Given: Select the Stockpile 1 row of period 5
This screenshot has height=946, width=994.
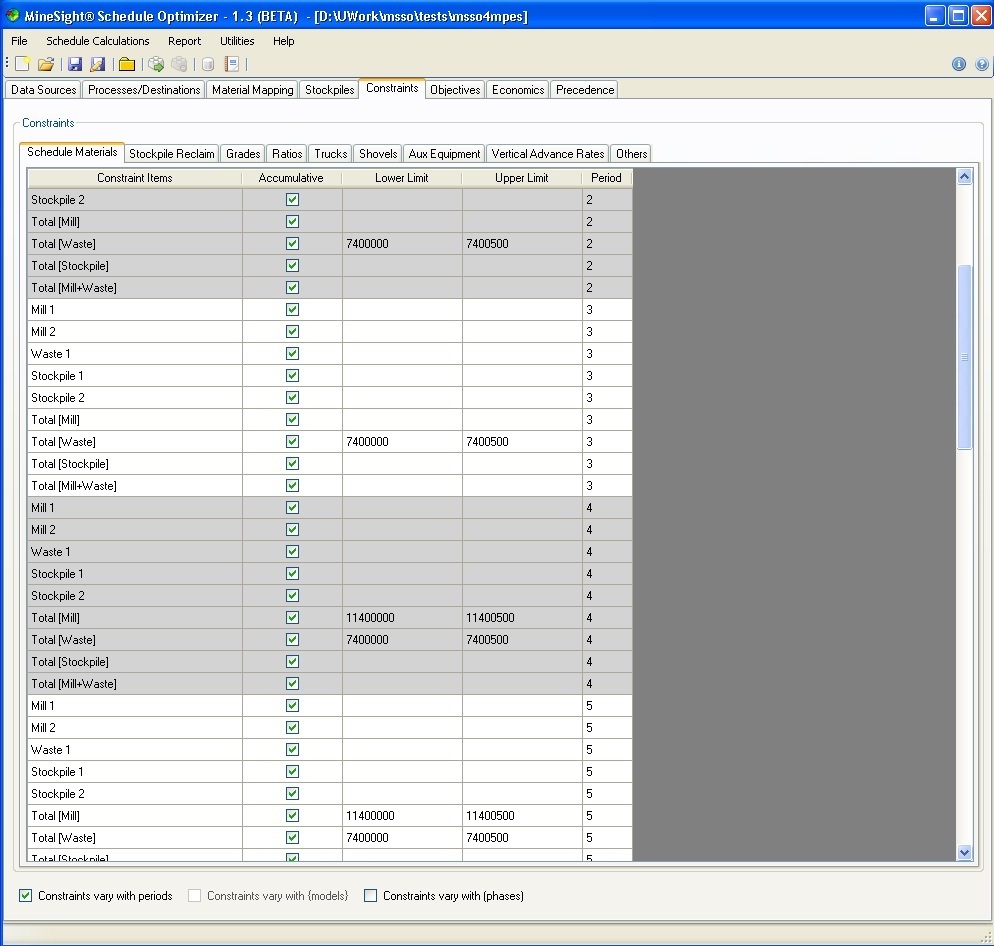Looking at the screenshot, I should point(330,772).
